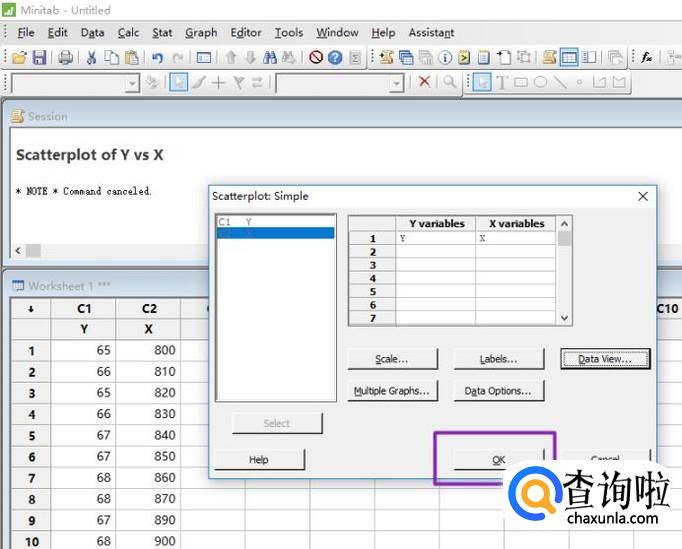Open the Data menu
Viewport: 682px width, 549px height.
pyautogui.click(x=92, y=33)
